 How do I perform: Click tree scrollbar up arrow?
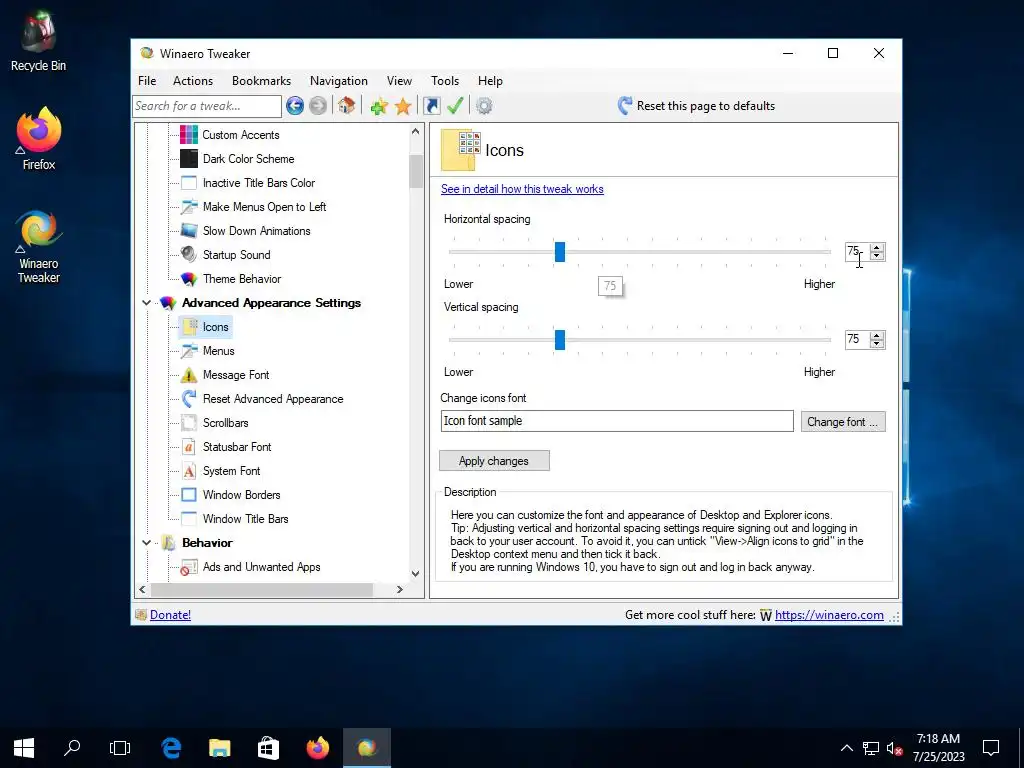[x=415, y=131]
